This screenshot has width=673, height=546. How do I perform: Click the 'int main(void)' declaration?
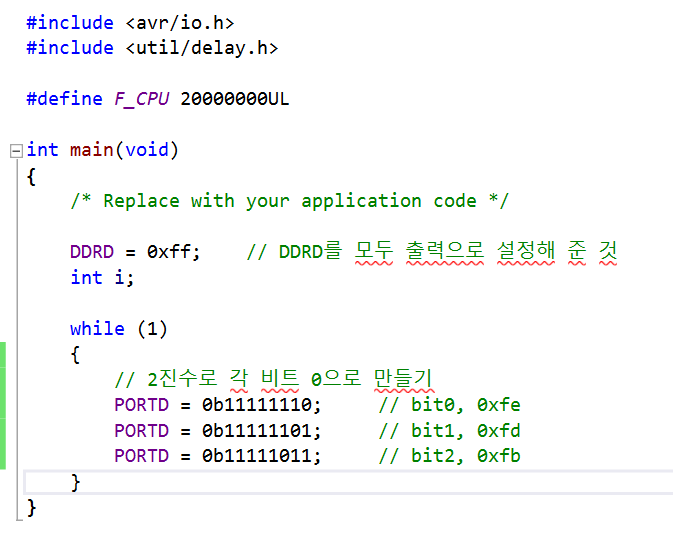(x=102, y=150)
